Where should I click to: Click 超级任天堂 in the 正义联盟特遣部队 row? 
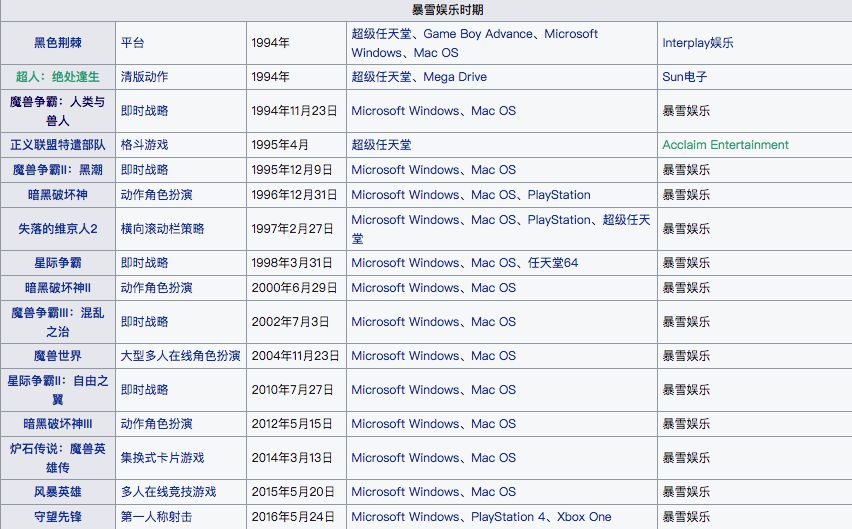coord(381,145)
